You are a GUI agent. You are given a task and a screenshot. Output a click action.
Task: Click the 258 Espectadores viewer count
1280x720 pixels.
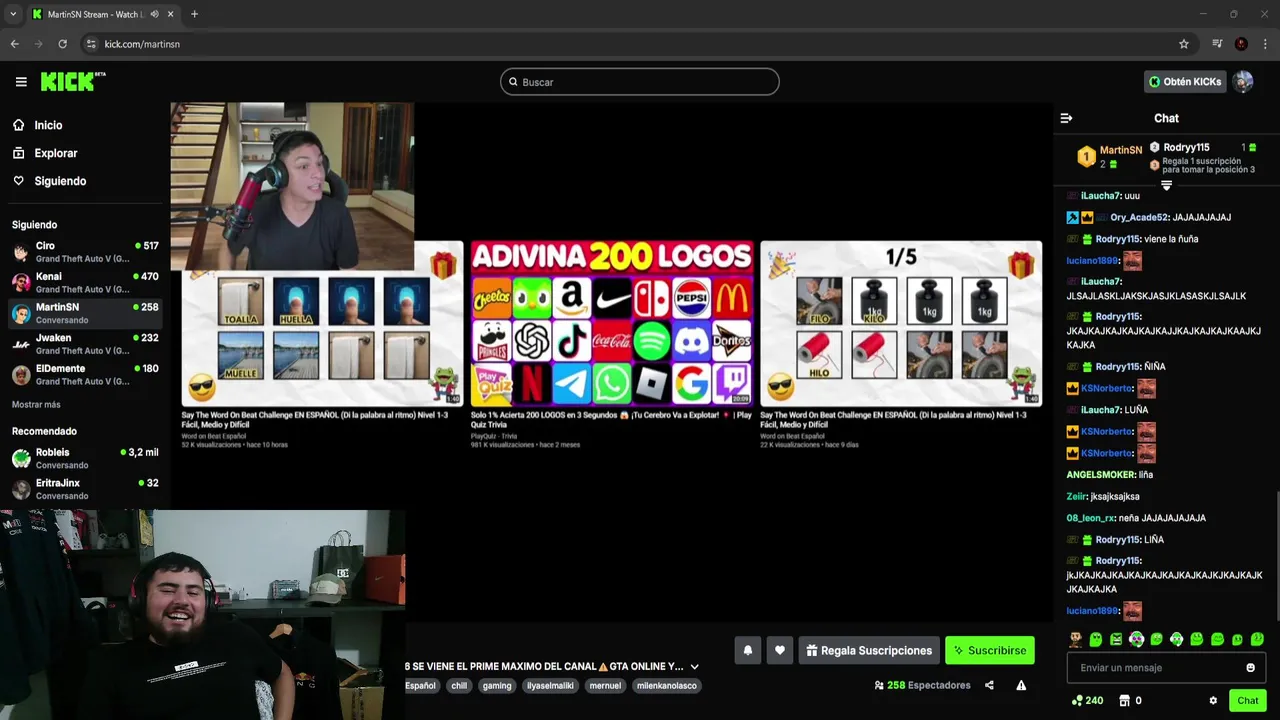click(922, 685)
